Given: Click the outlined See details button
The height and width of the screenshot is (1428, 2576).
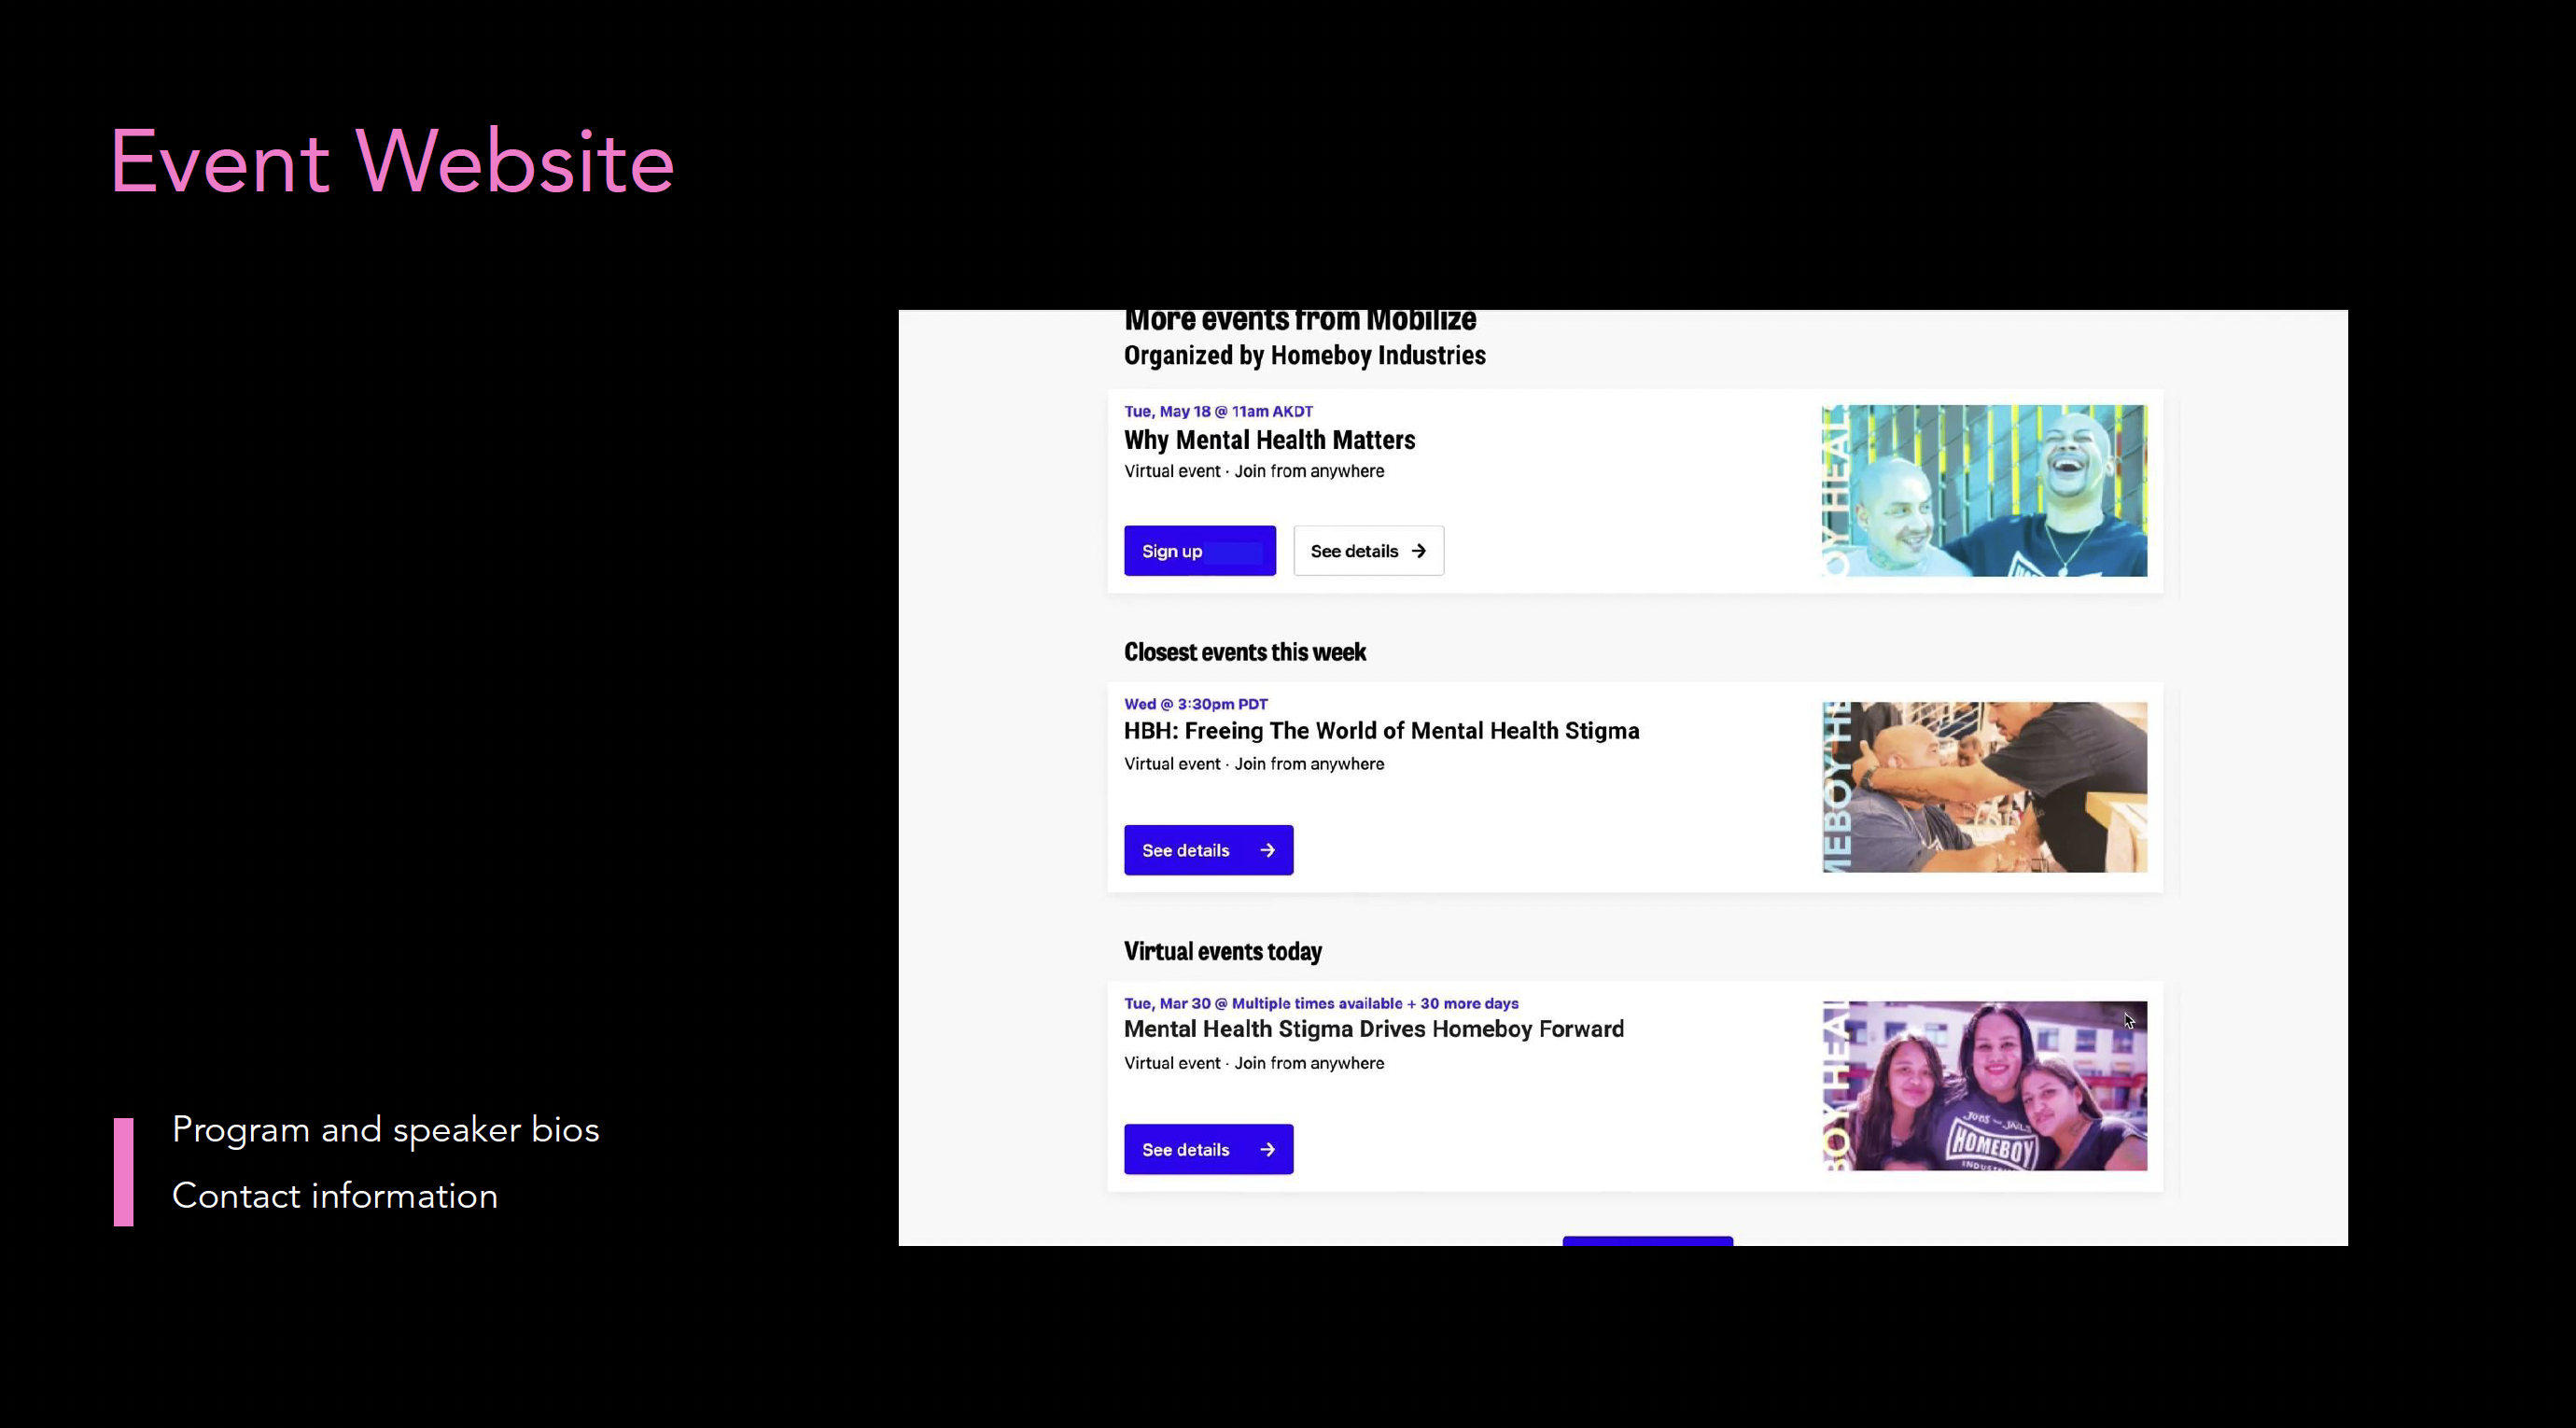Looking at the screenshot, I should click(1367, 551).
